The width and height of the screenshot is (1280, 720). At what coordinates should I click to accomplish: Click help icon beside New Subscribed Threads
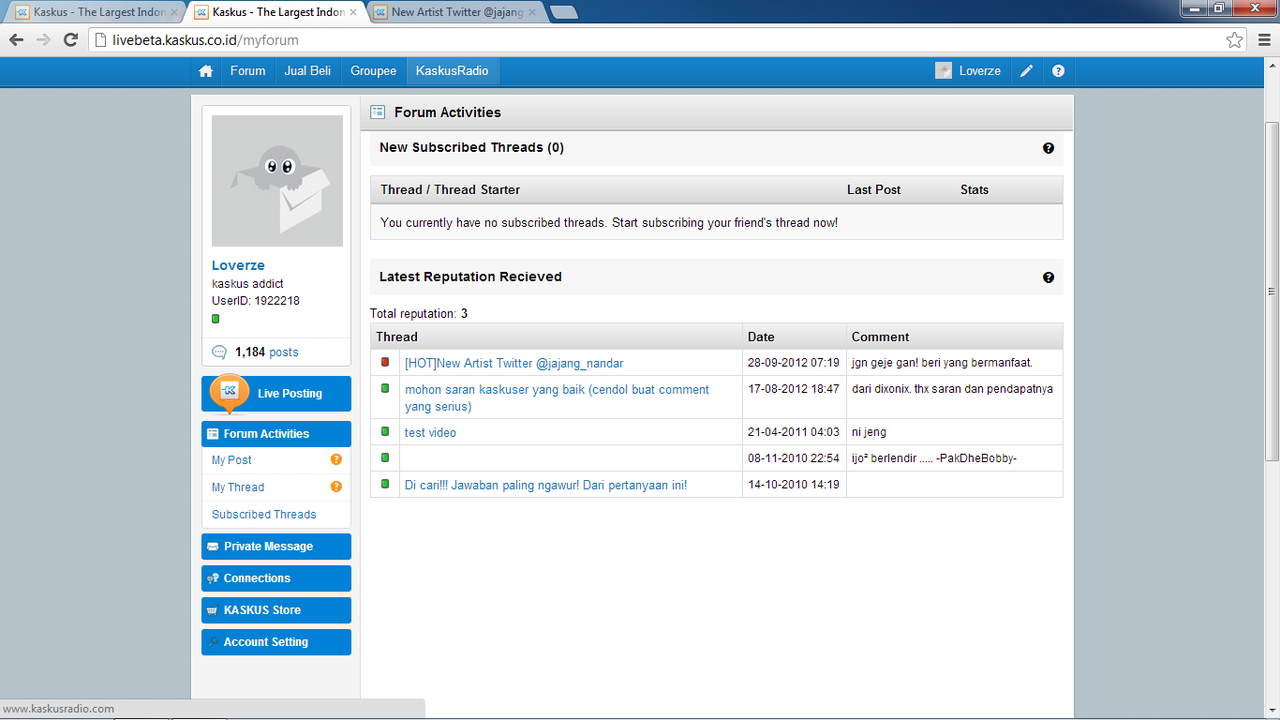click(1048, 148)
